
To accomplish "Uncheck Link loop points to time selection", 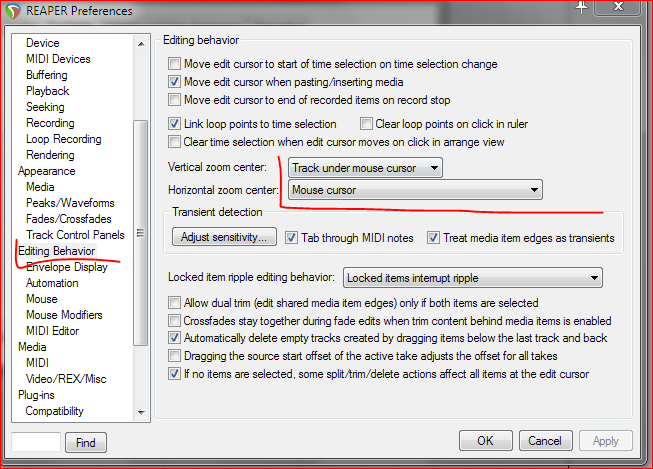I will tap(174, 124).
